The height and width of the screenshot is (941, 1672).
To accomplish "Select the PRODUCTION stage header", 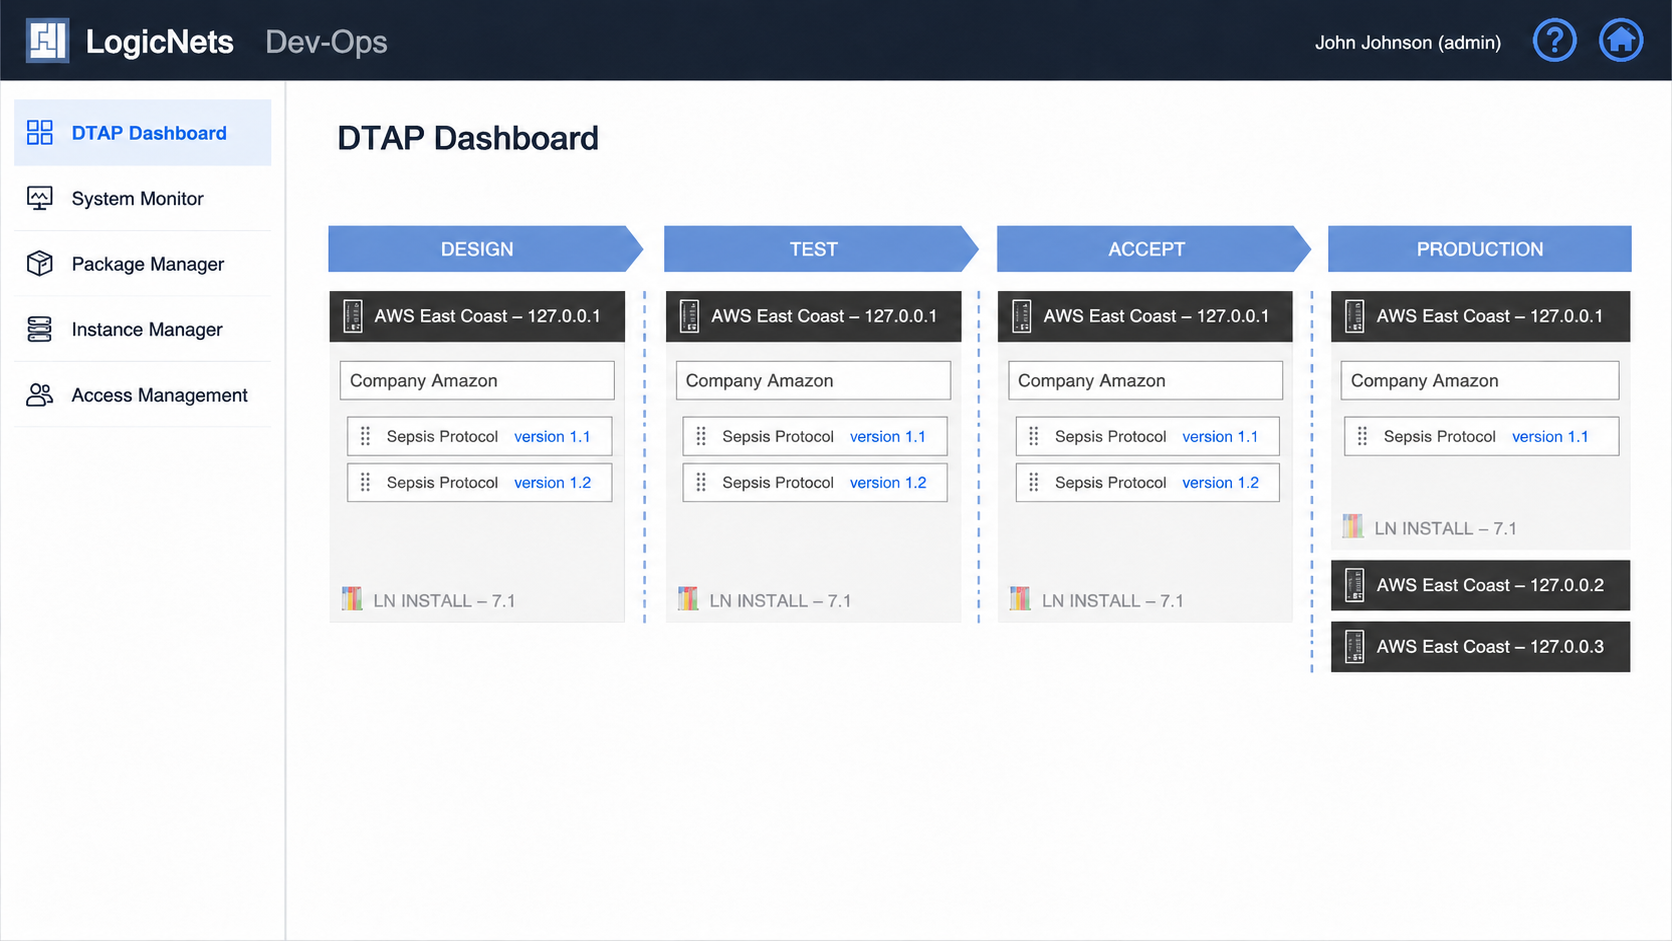I will 1479,249.
